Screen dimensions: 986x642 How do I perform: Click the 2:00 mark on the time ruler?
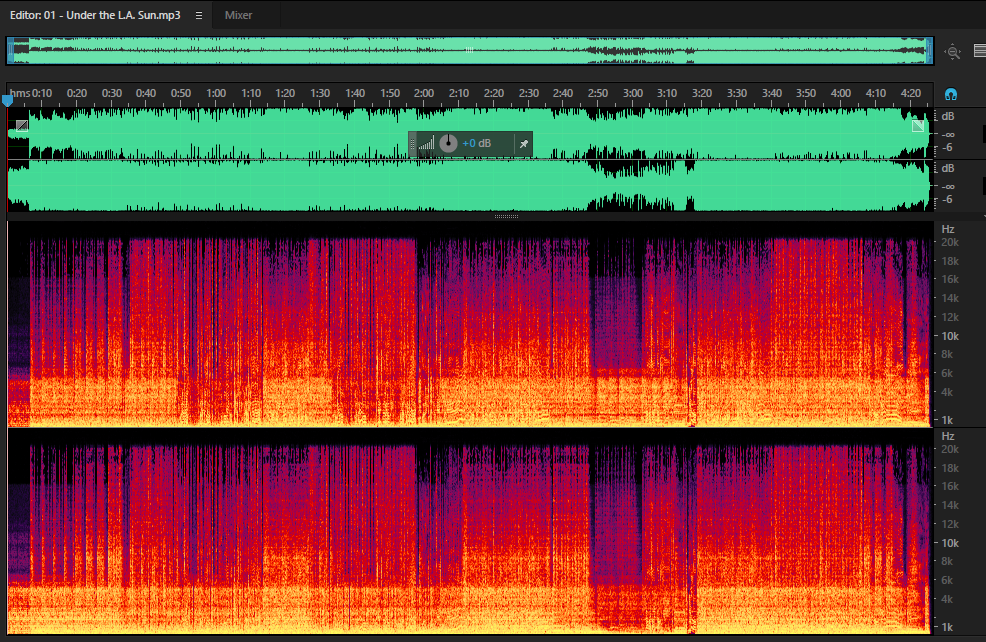424,93
